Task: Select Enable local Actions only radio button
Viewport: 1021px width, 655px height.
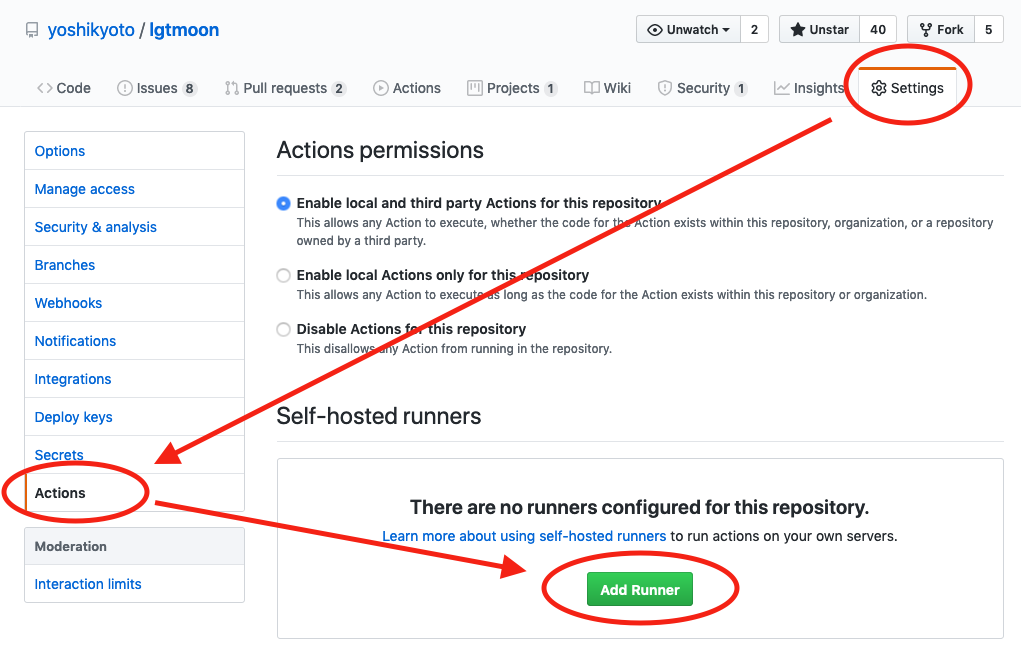Action: 283,275
